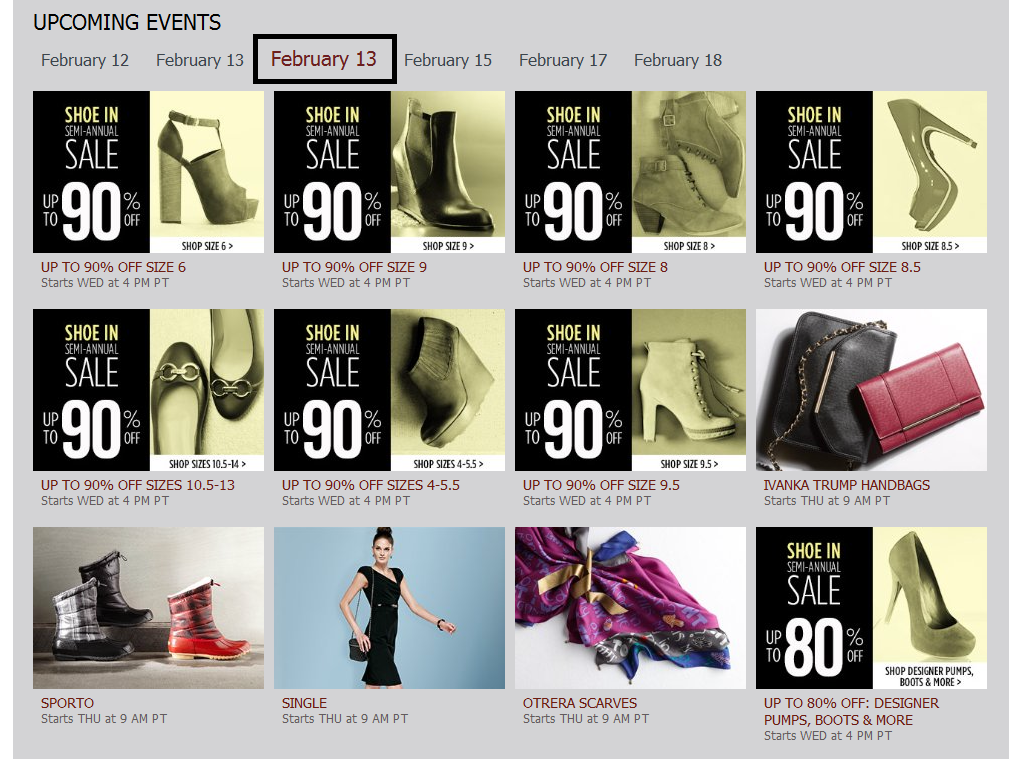1019x759 pixels.
Task: Select the Size 8.5 pump sale image
Action: (871, 172)
